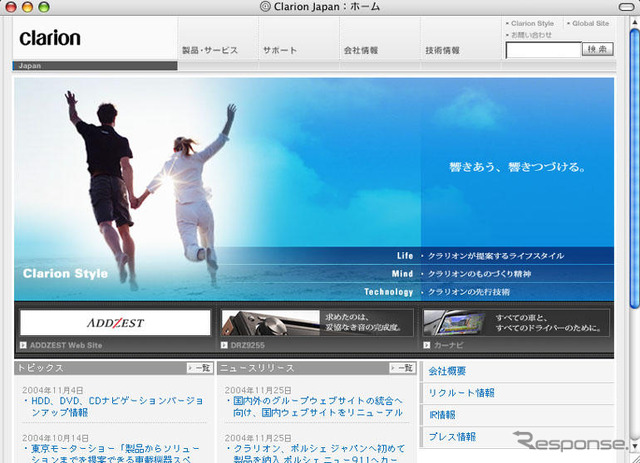Screen dimensions: 640x463
Task: Open the 会社概要 sidebar link
Action: (447, 371)
